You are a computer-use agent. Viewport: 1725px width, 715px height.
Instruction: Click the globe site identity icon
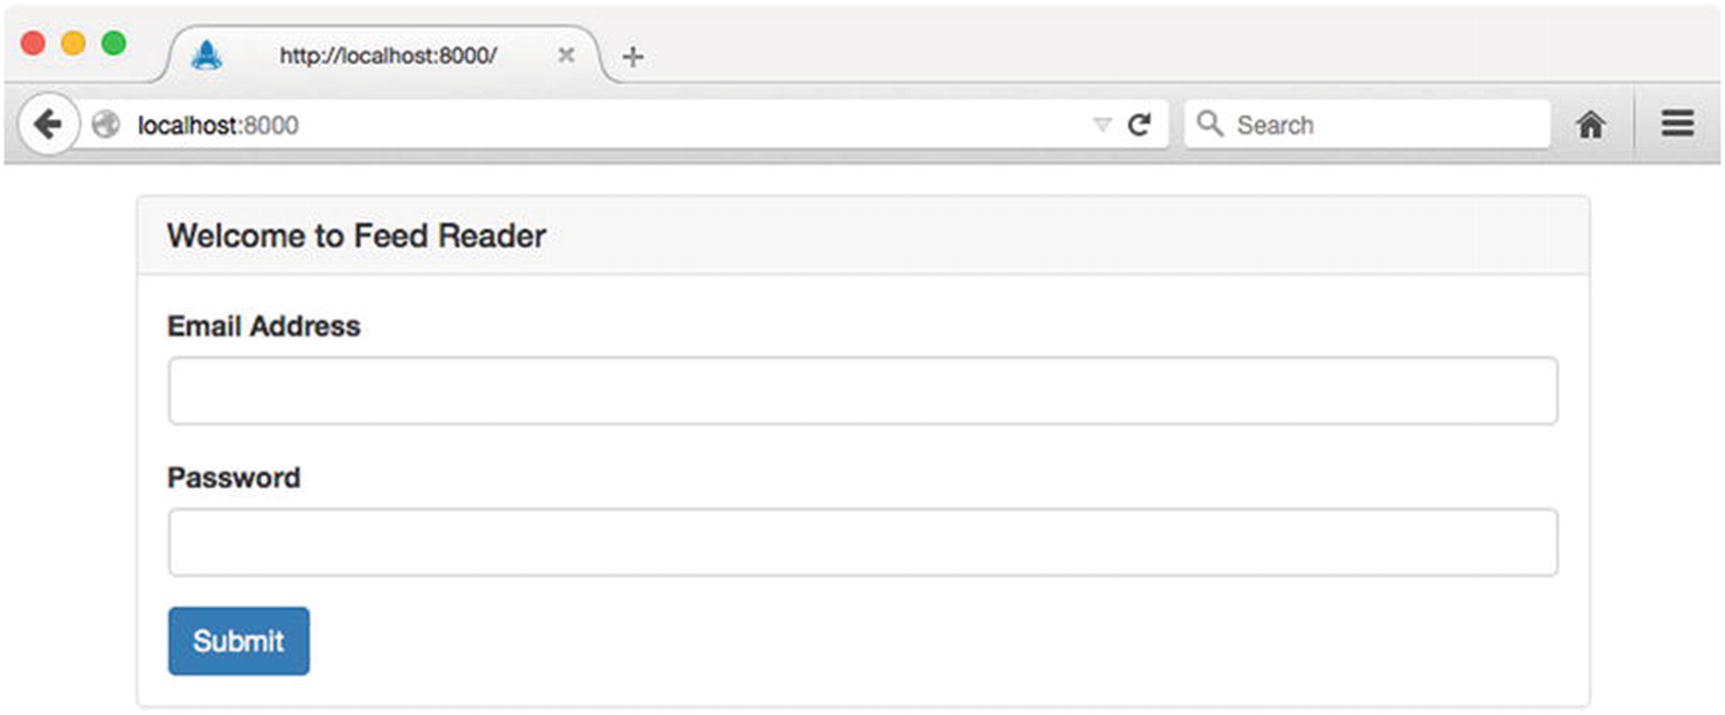[105, 125]
